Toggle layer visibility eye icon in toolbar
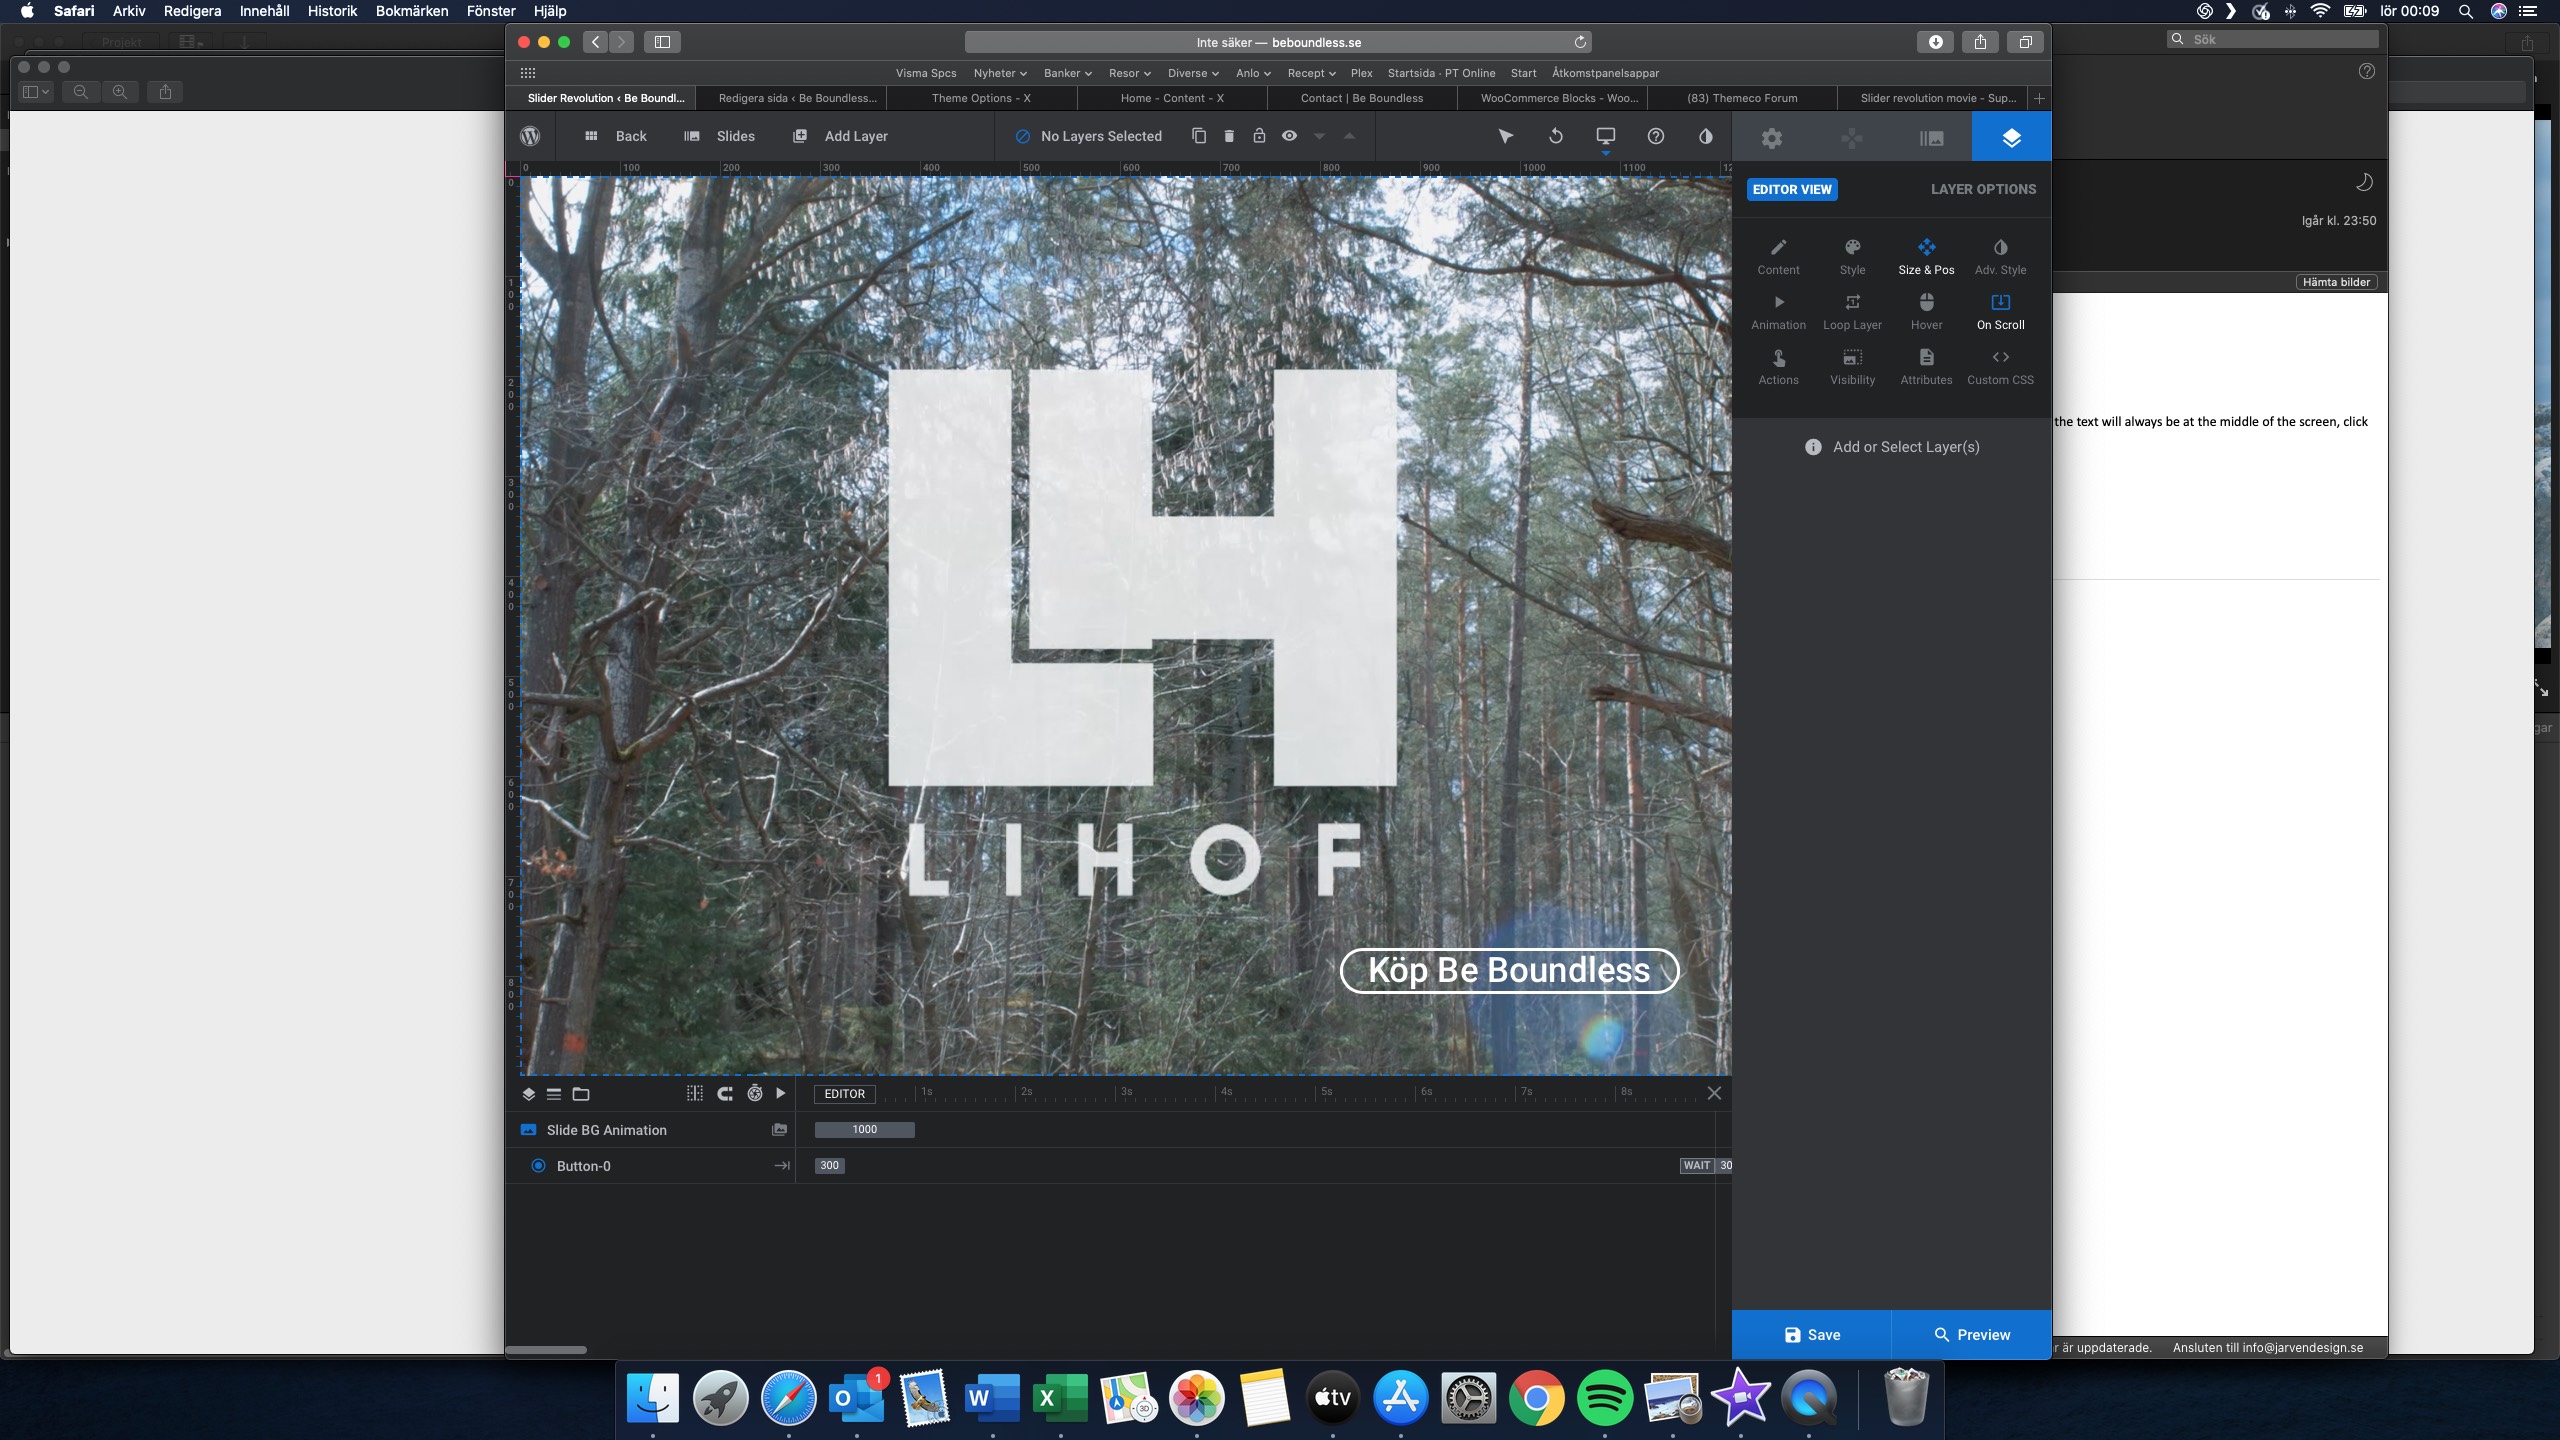The image size is (2560, 1440). 1290,136
